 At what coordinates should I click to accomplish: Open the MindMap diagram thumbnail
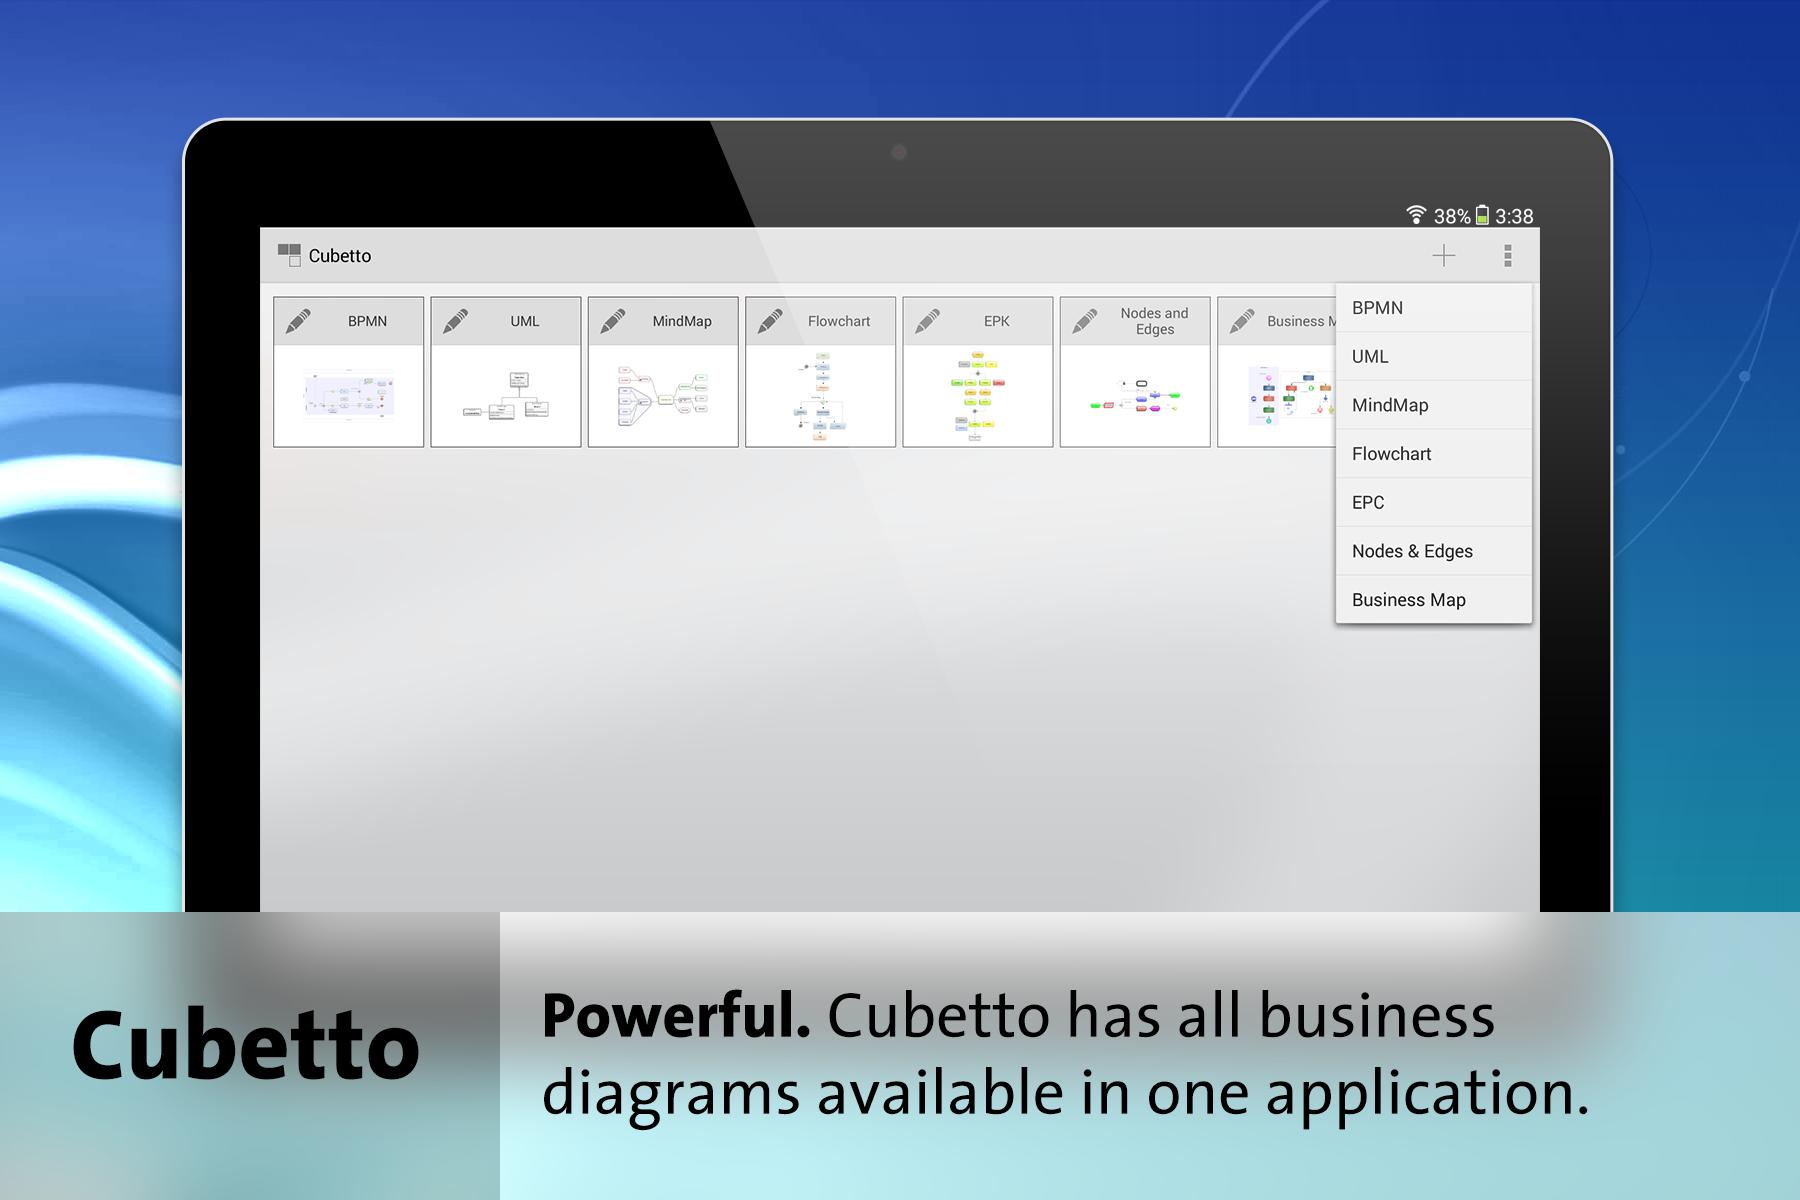(x=663, y=396)
